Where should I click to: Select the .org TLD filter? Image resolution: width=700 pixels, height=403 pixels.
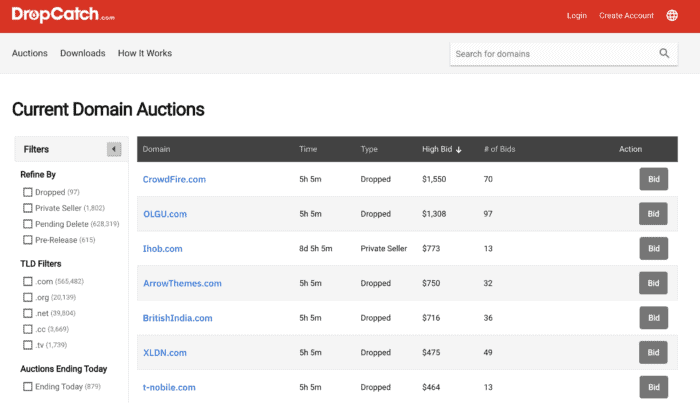click(x=28, y=297)
